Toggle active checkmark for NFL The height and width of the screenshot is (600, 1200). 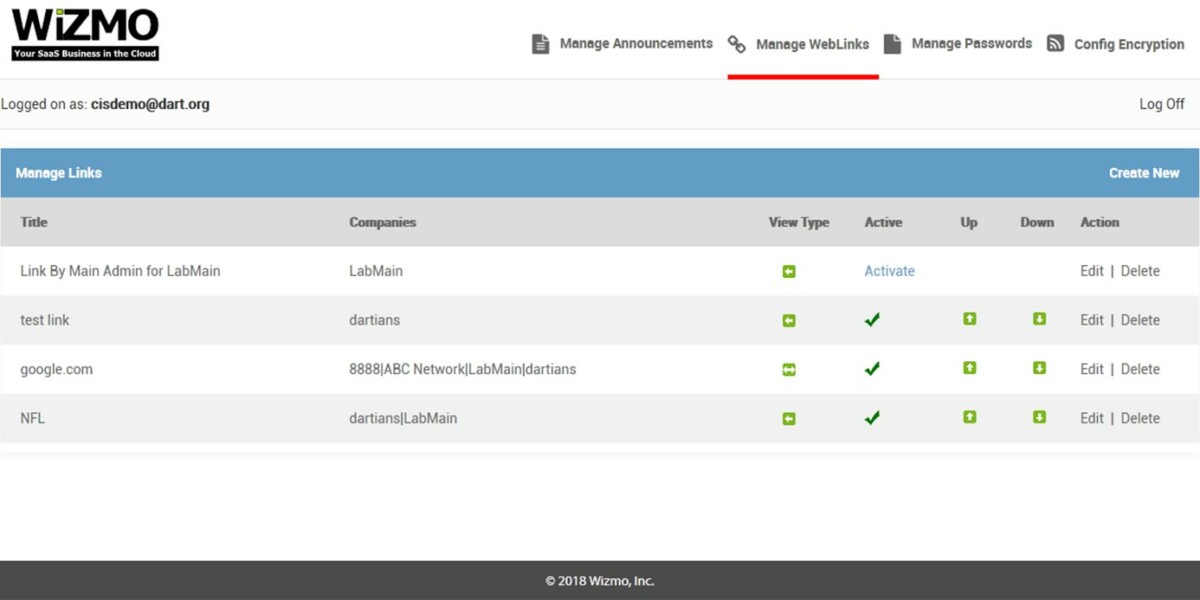point(872,418)
